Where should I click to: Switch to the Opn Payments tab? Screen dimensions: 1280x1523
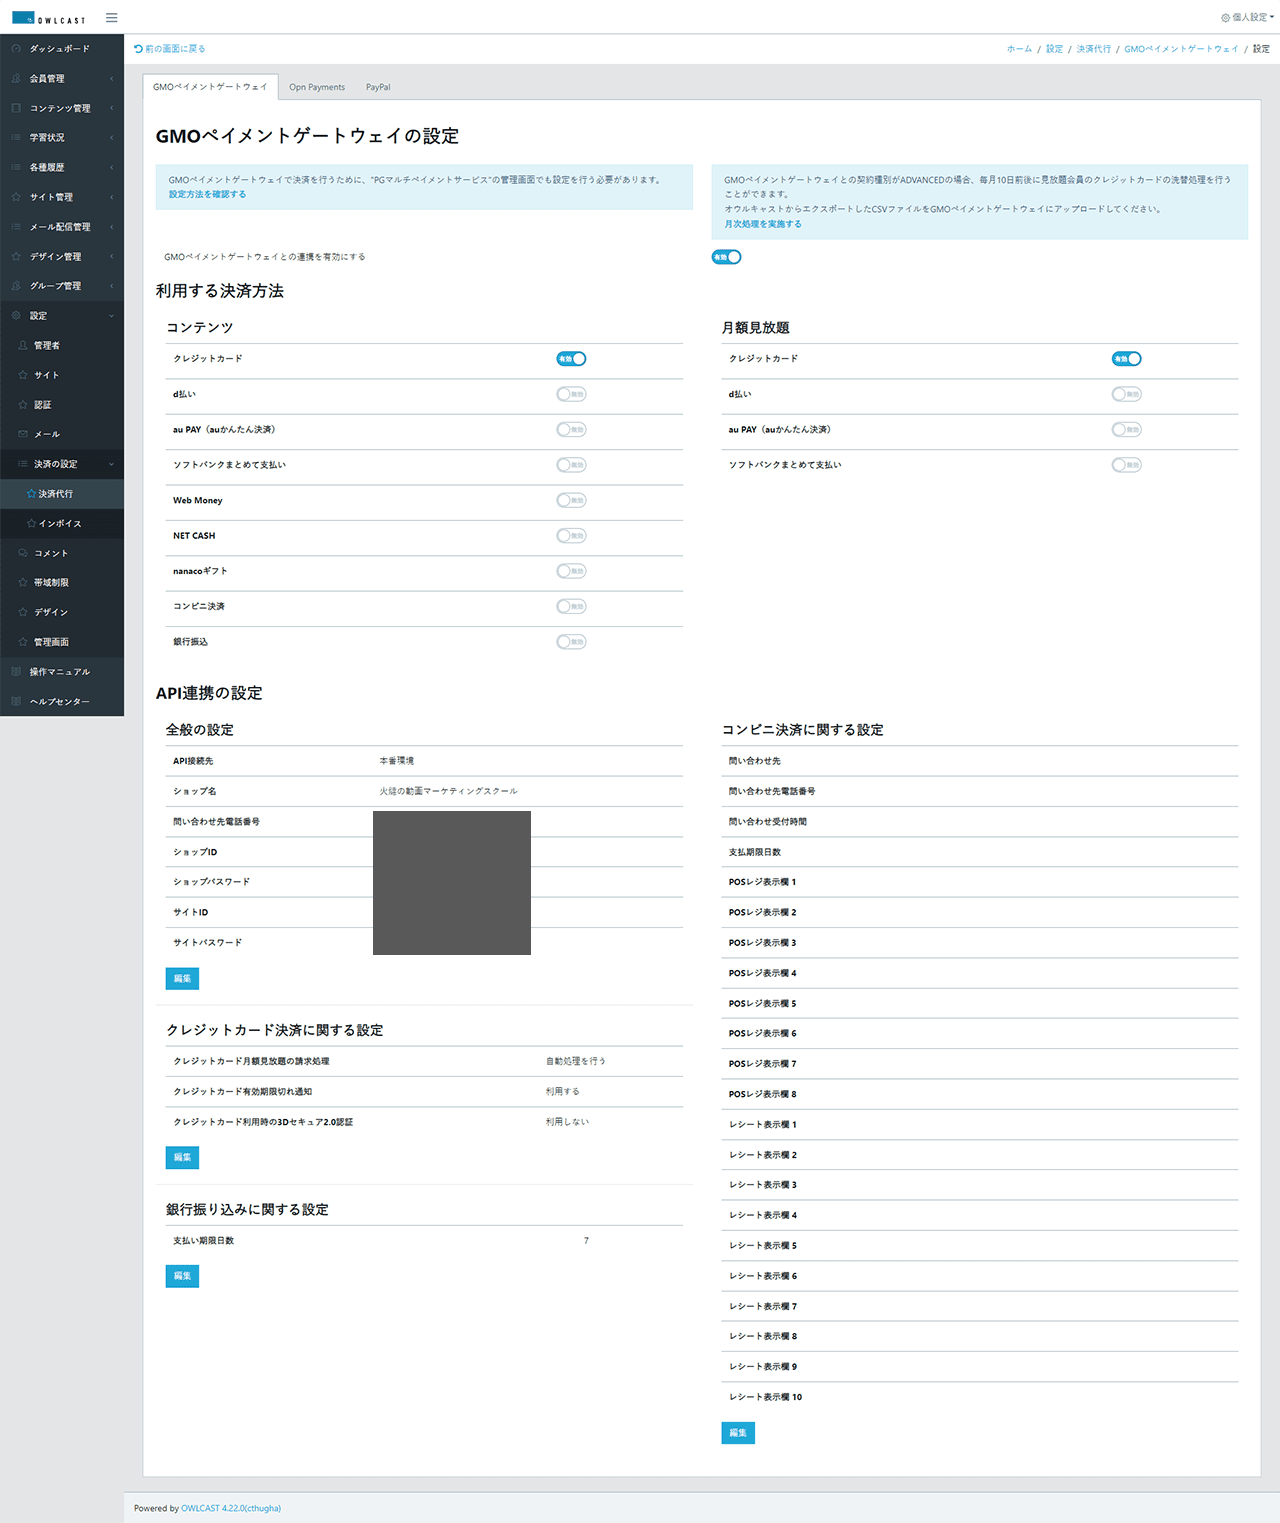click(317, 87)
